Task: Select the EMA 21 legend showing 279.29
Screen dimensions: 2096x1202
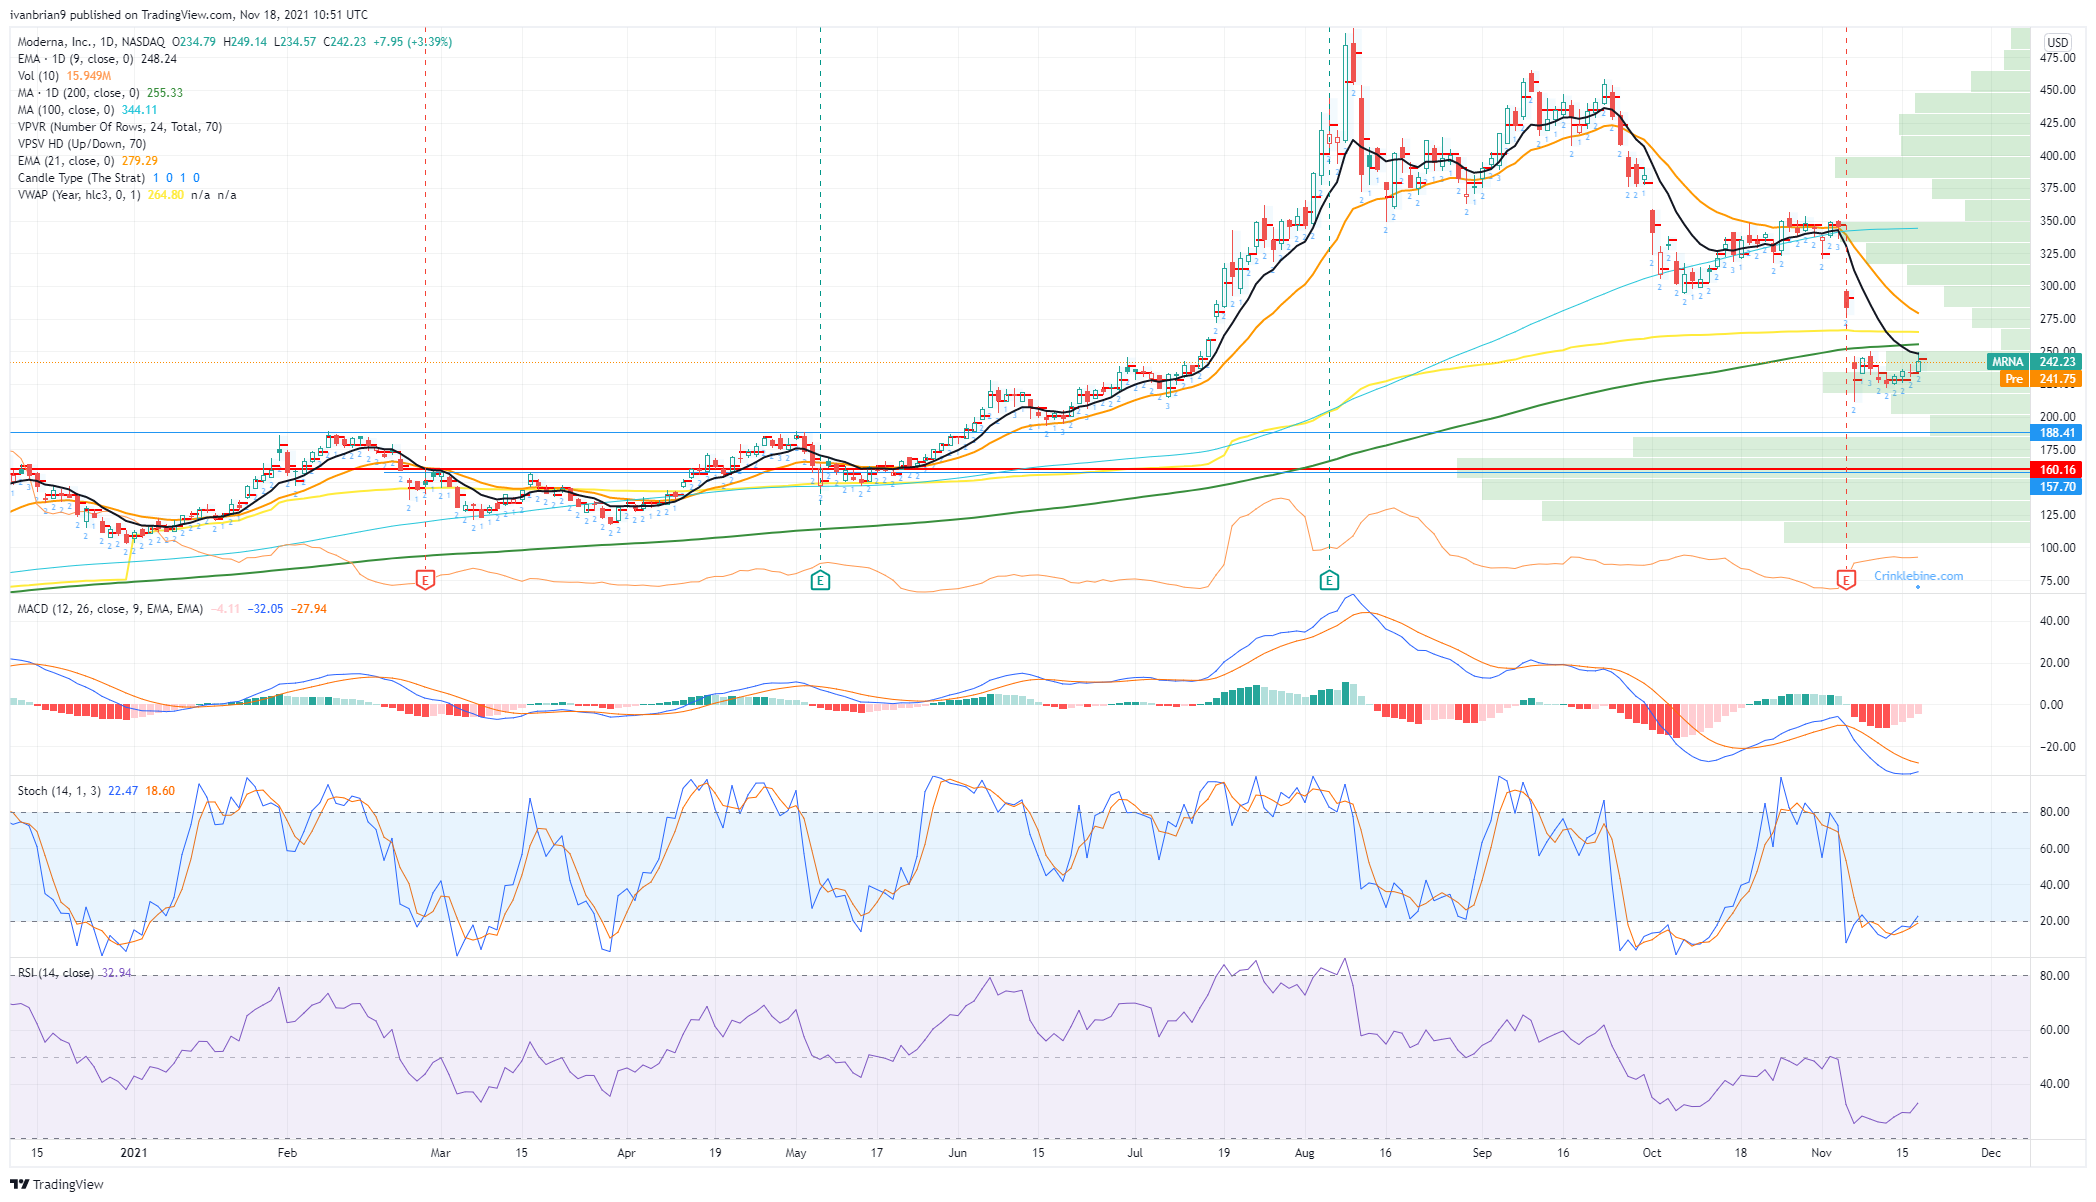Action: coord(87,161)
